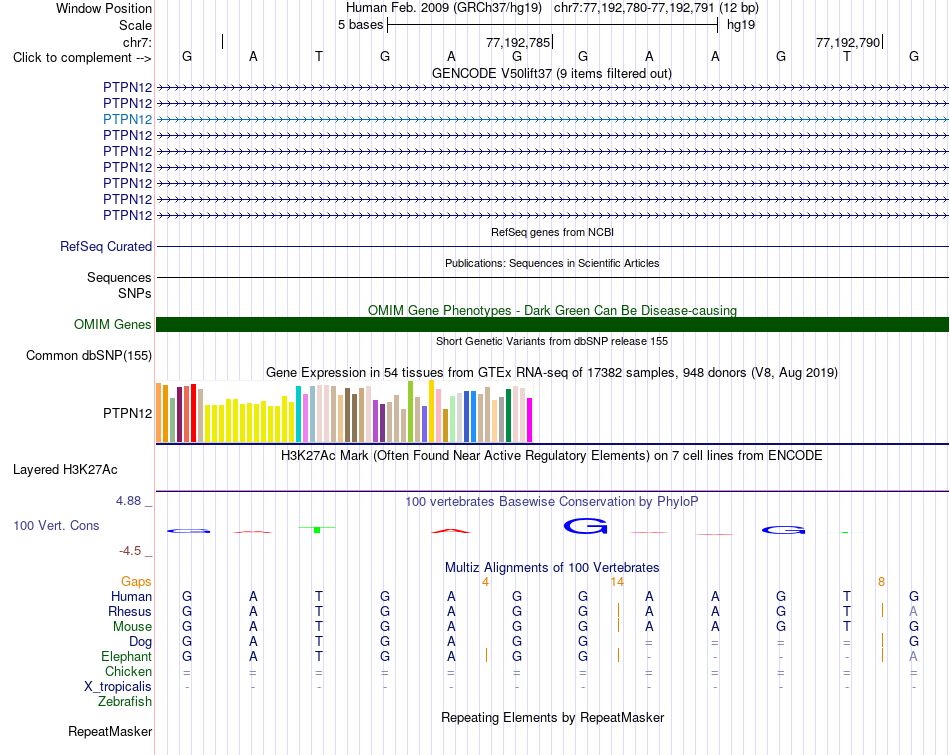Click the Common dbSNP(155) track label
This screenshot has height=755, width=950.
point(88,356)
